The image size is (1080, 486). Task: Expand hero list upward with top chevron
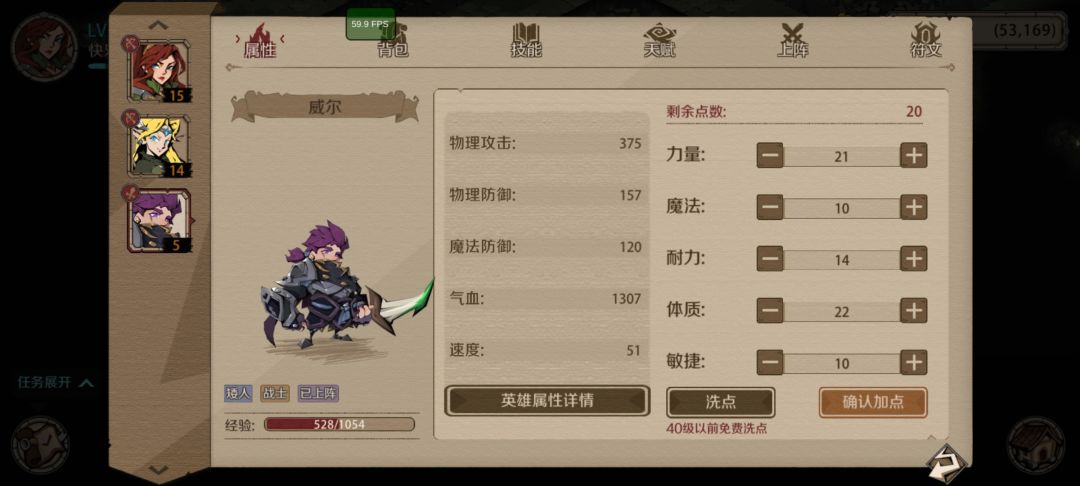(x=158, y=25)
